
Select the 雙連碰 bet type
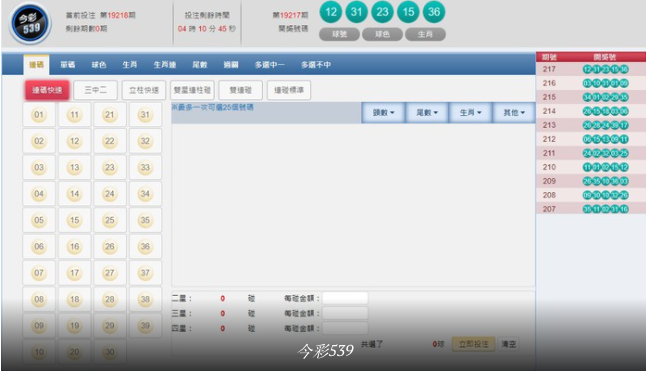[x=241, y=90]
